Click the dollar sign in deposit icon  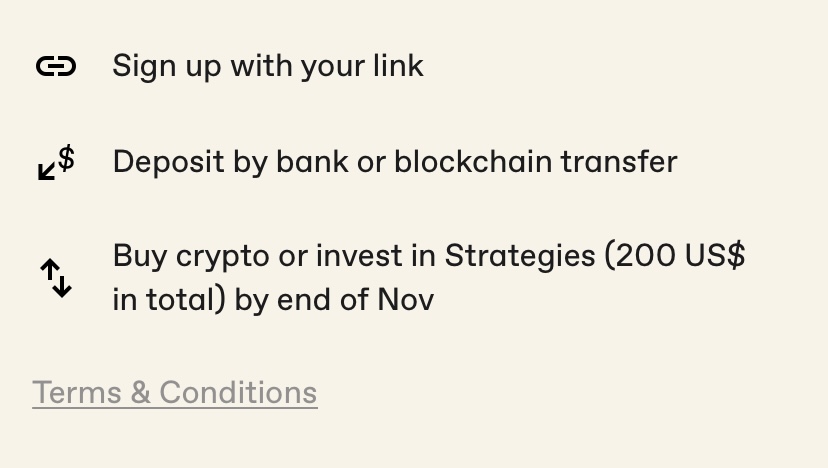pos(66,157)
